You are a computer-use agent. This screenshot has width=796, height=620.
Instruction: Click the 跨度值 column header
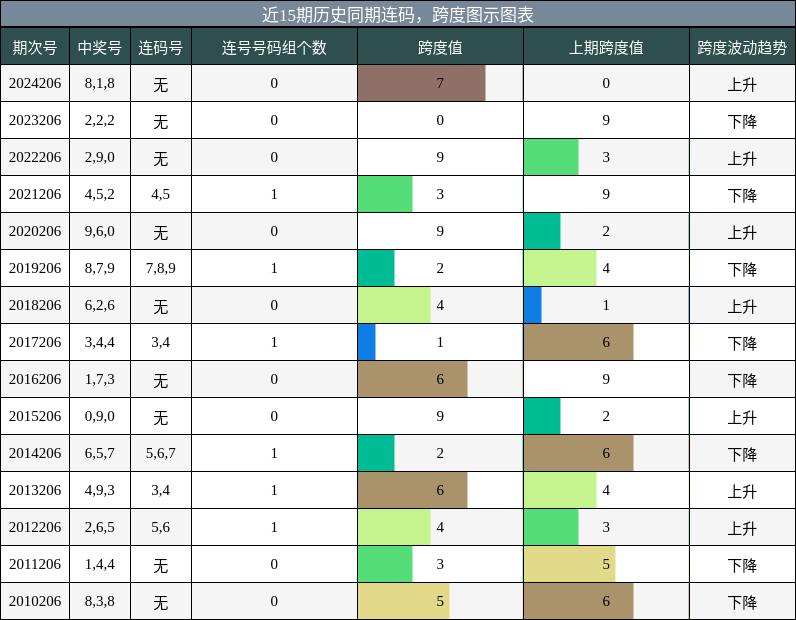(440, 47)
